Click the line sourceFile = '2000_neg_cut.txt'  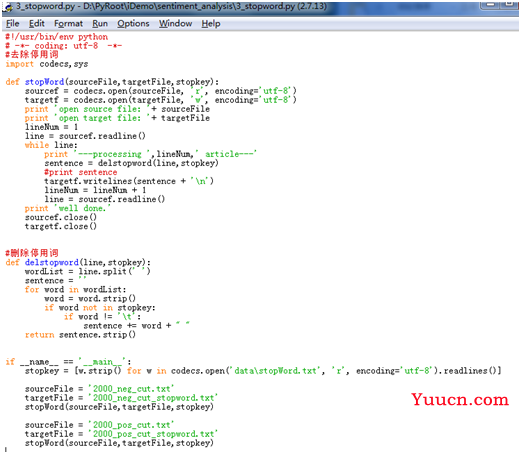[x=99, y=389]
